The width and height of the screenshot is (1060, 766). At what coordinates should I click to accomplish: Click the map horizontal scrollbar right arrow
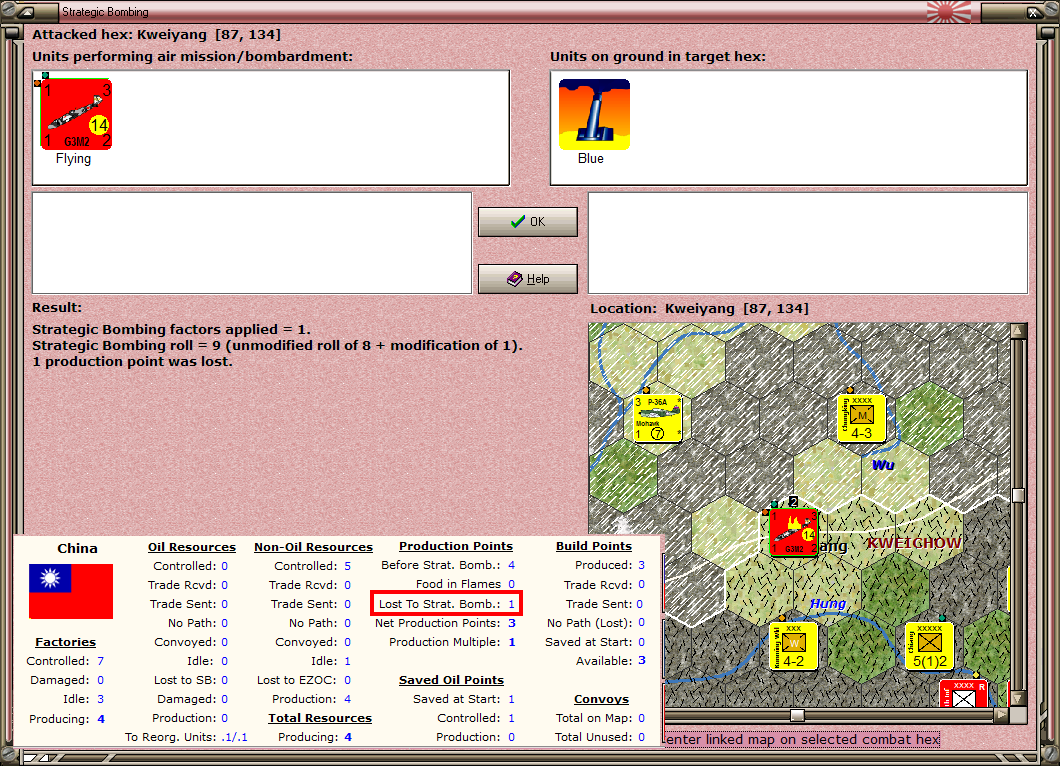[1002, 715]
